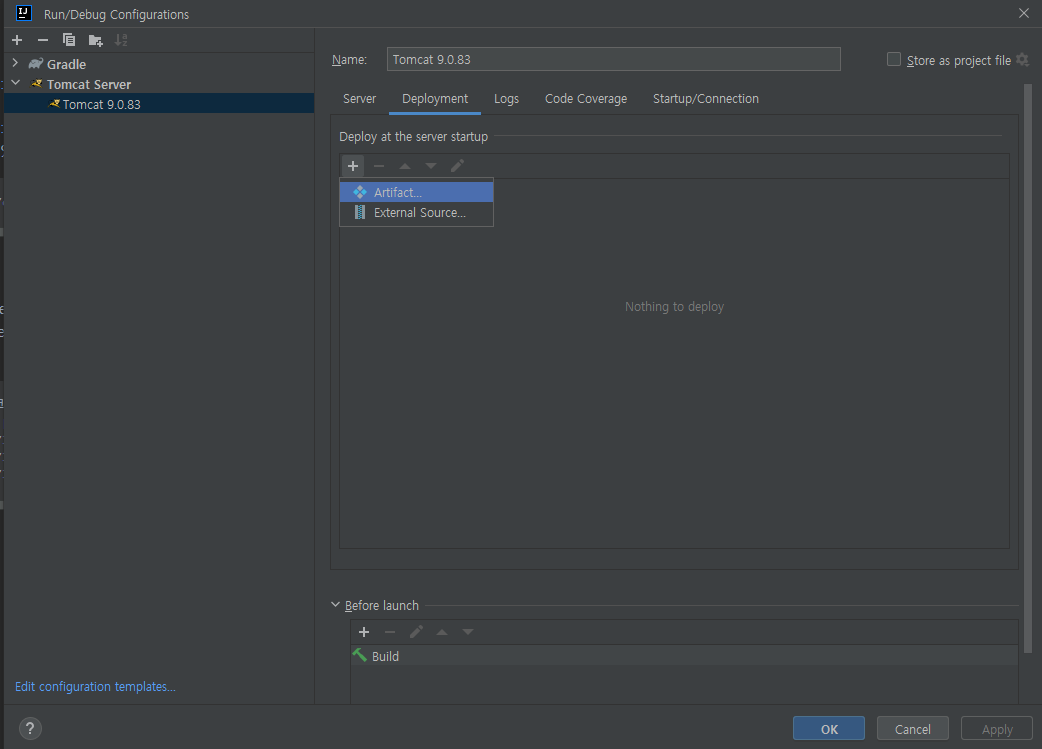Open the Startup/Connection tab
This screenshot has height=749, width=1042.
(706, 98)
